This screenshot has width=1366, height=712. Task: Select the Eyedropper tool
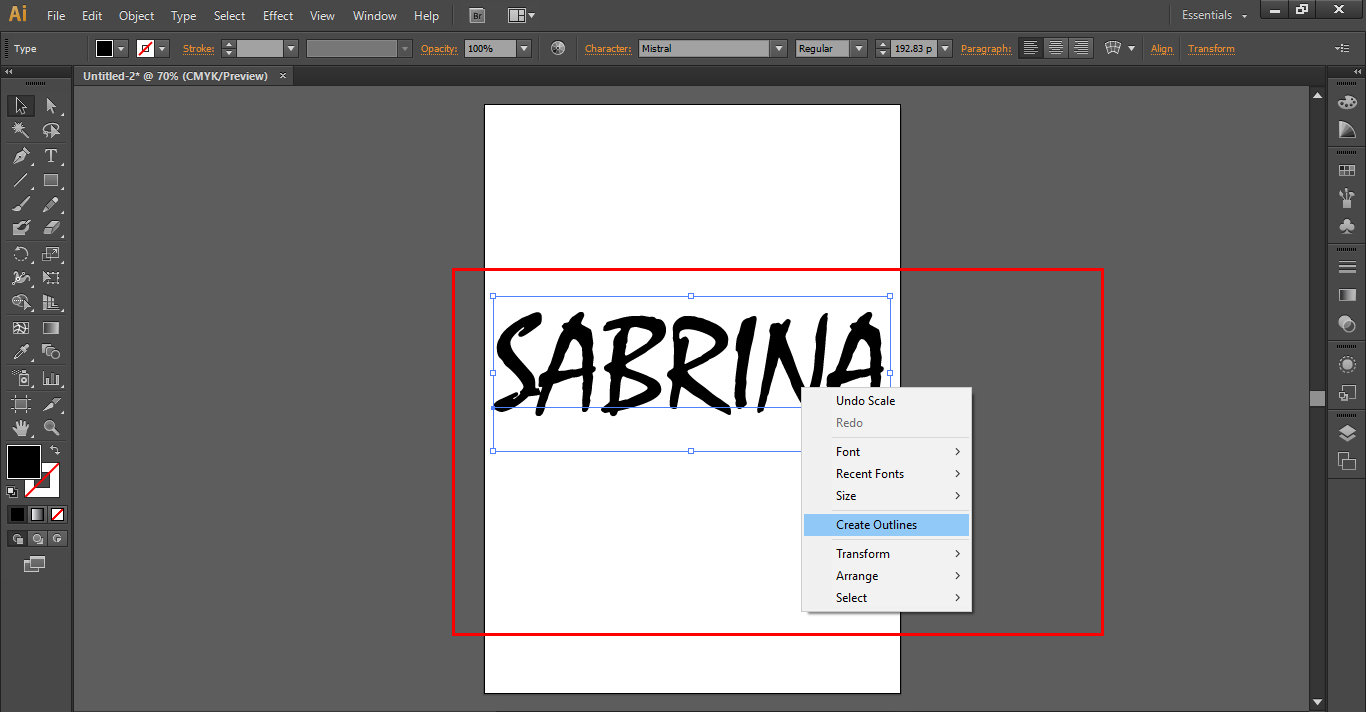(x=20, y=352)
